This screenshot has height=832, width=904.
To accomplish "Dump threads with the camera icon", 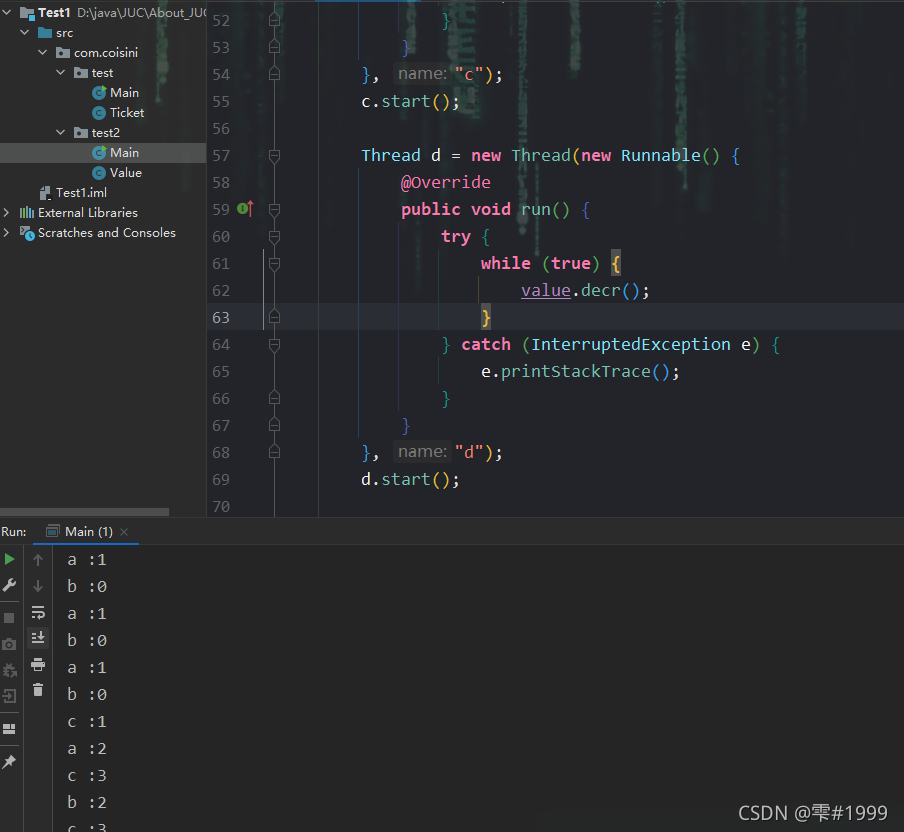I will [x=9, y=644].
